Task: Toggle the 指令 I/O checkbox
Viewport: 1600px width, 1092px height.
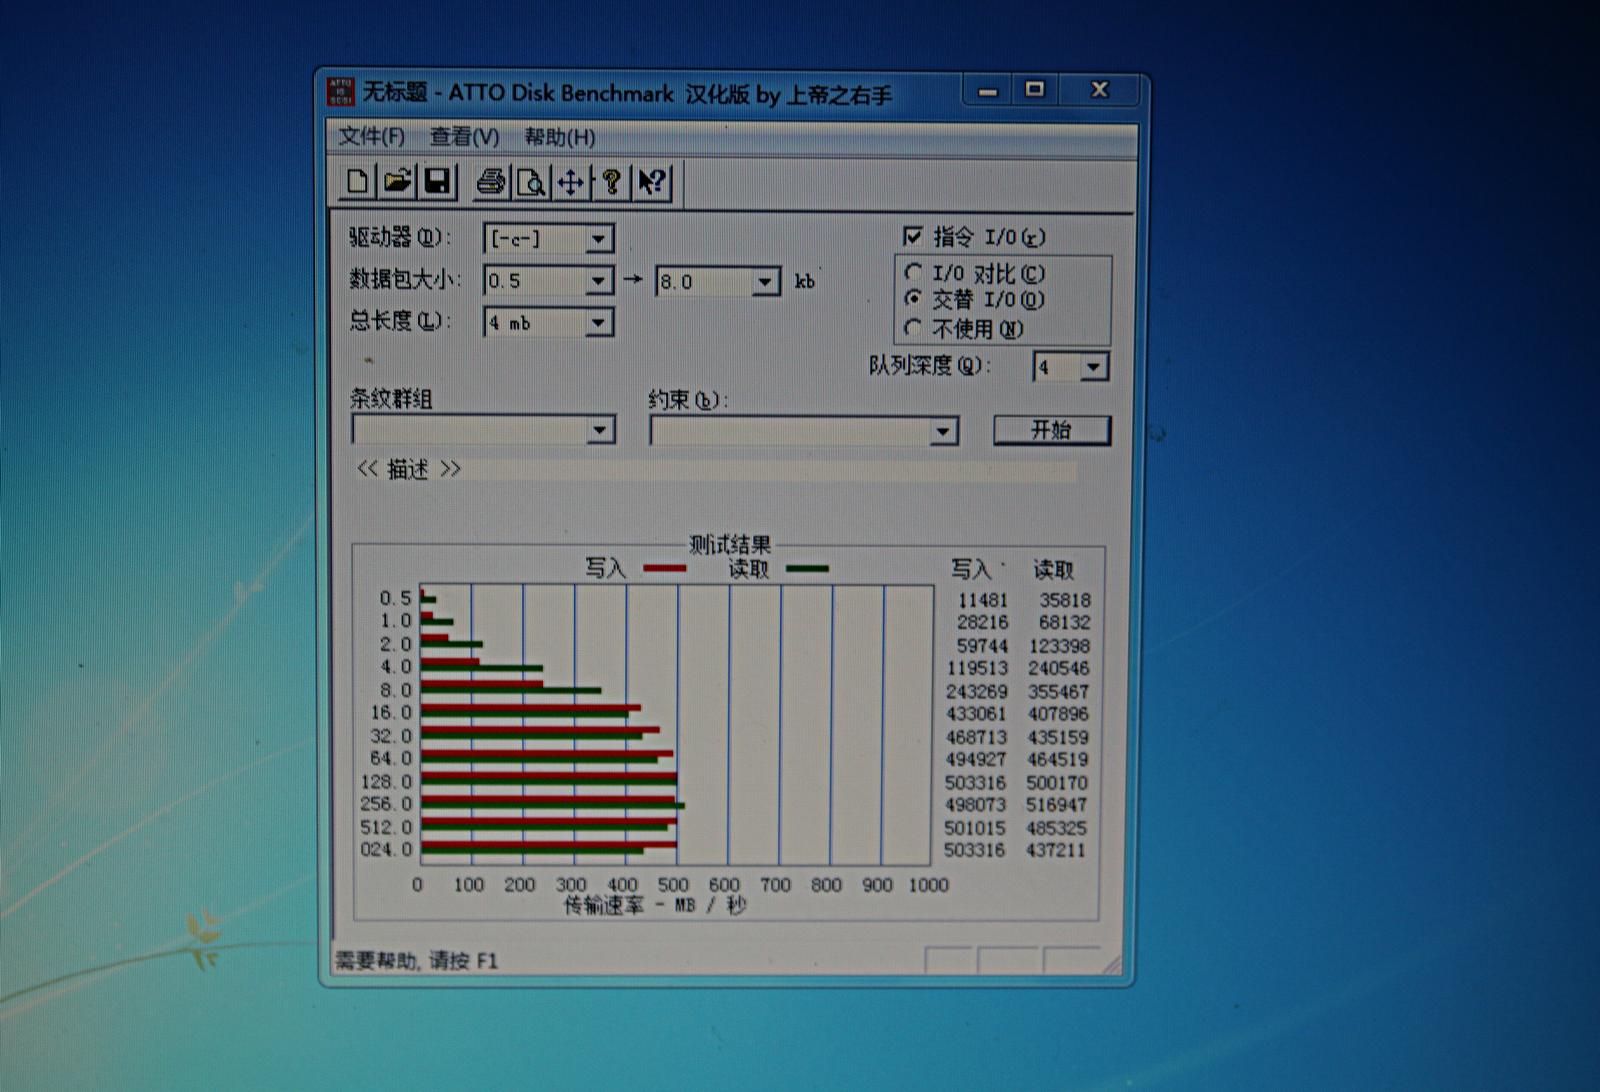Action: click(x=911, y=235)
